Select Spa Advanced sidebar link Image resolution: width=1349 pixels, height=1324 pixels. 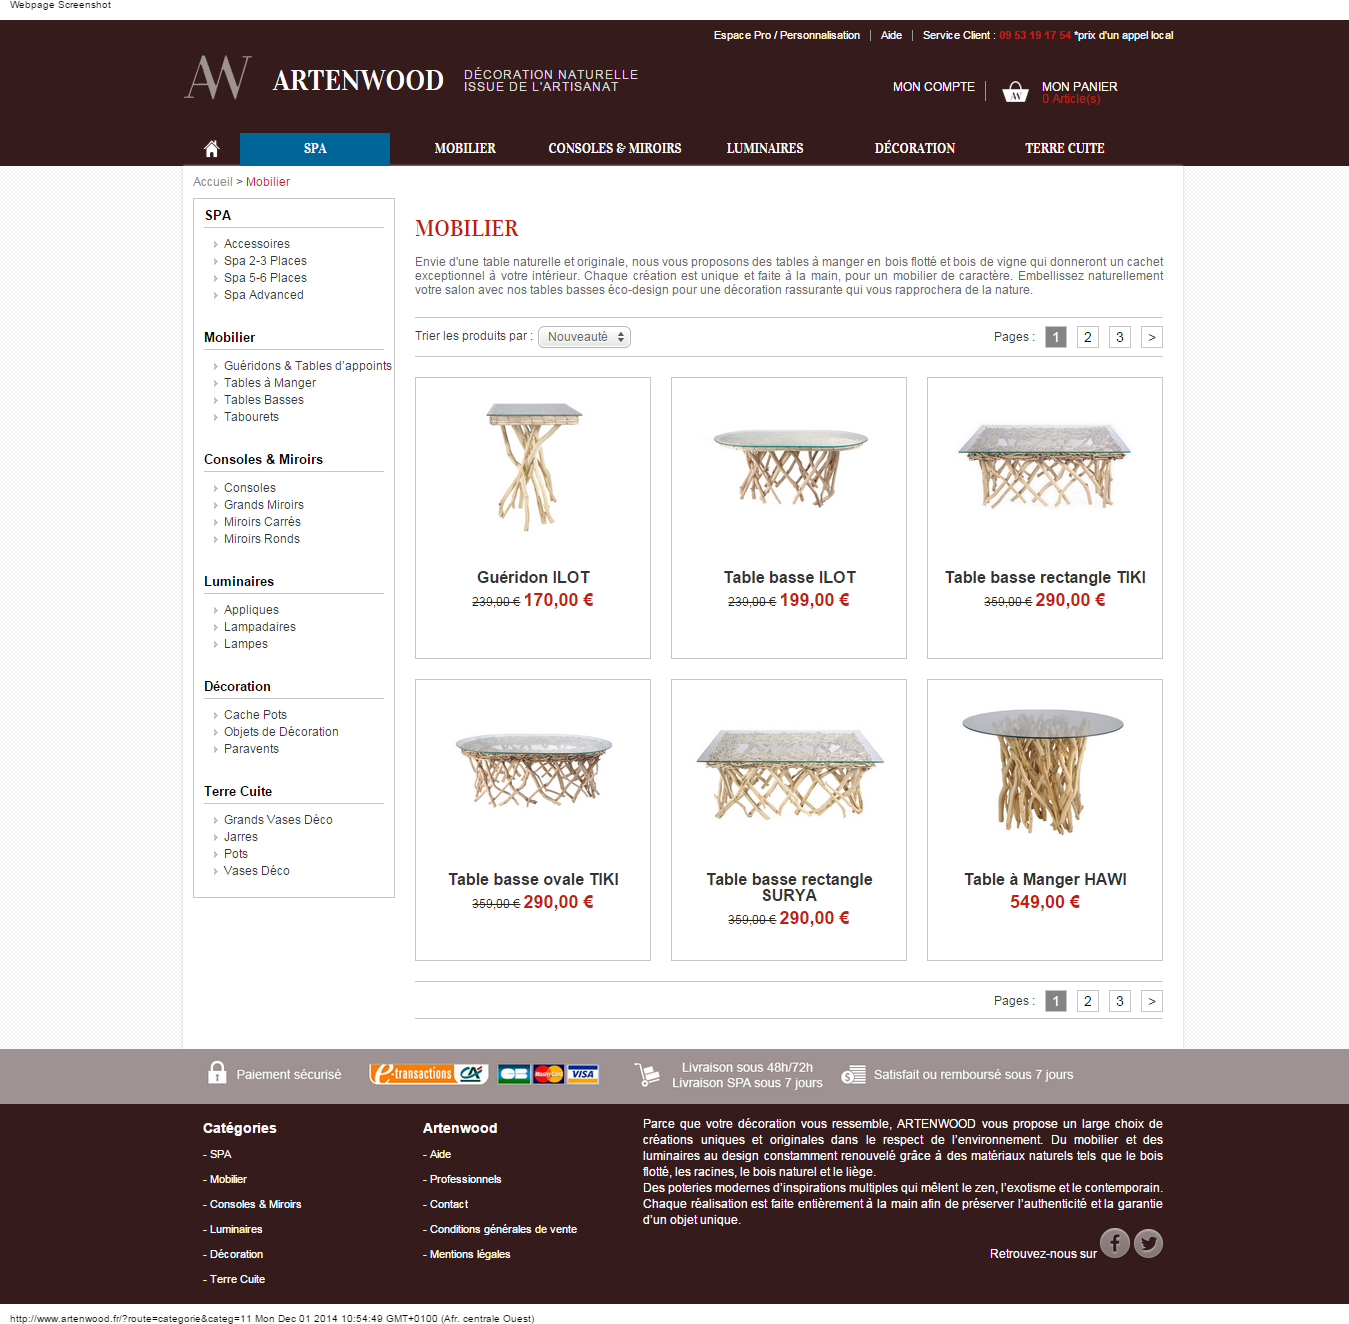tap(264, 295)
